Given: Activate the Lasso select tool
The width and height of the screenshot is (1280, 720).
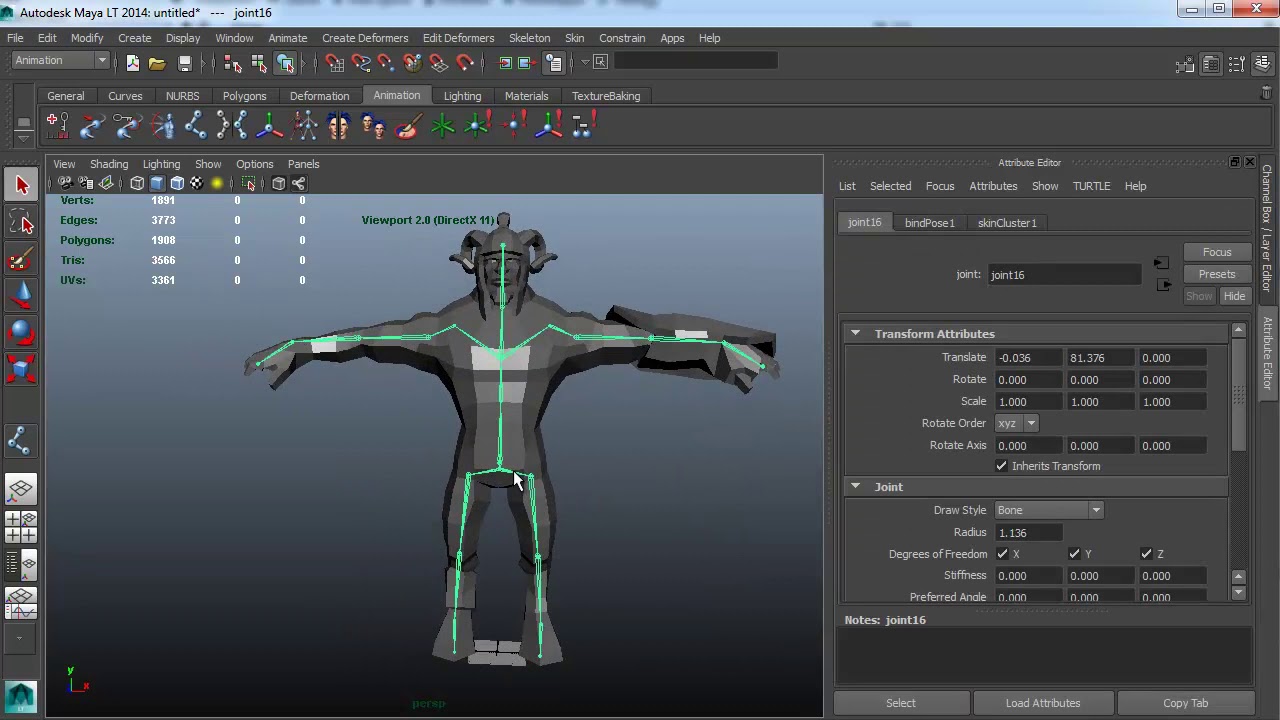Looking at the screenshot, I should tap(21, 222).
